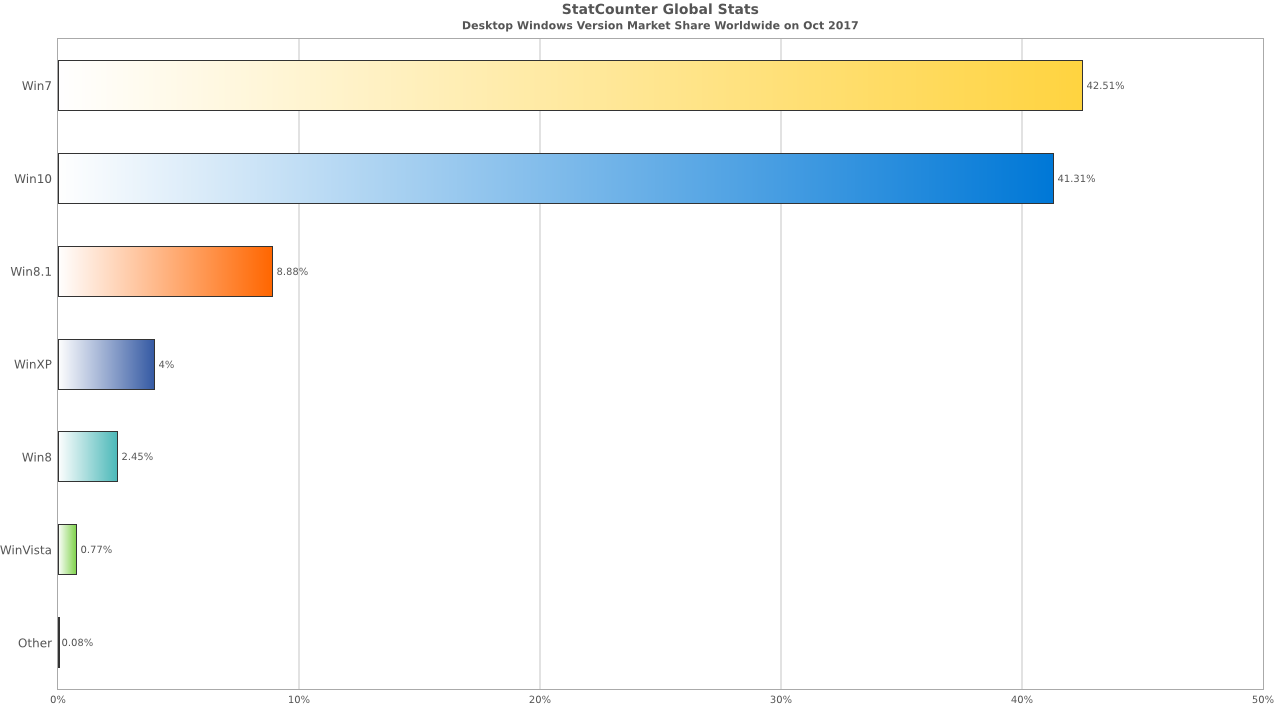Click the Win8.1 orange bar
Screen dimensions: 1280x720
tap(165, 271)
